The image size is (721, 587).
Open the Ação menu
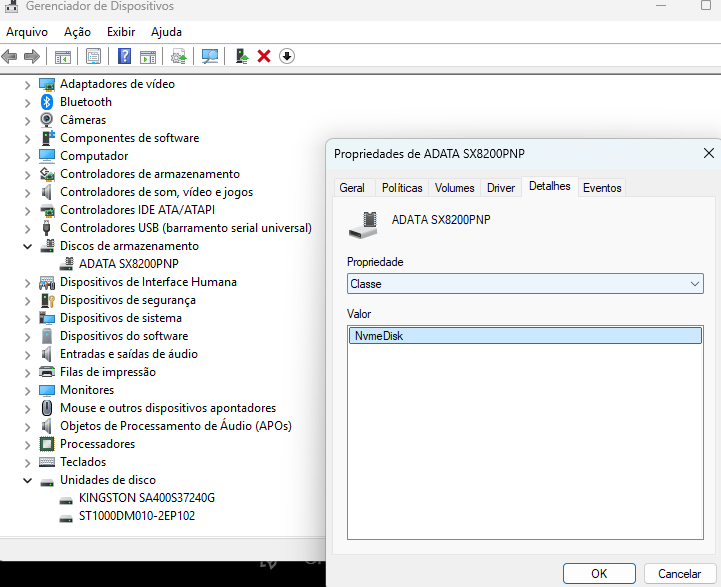[x=77, y=32]
